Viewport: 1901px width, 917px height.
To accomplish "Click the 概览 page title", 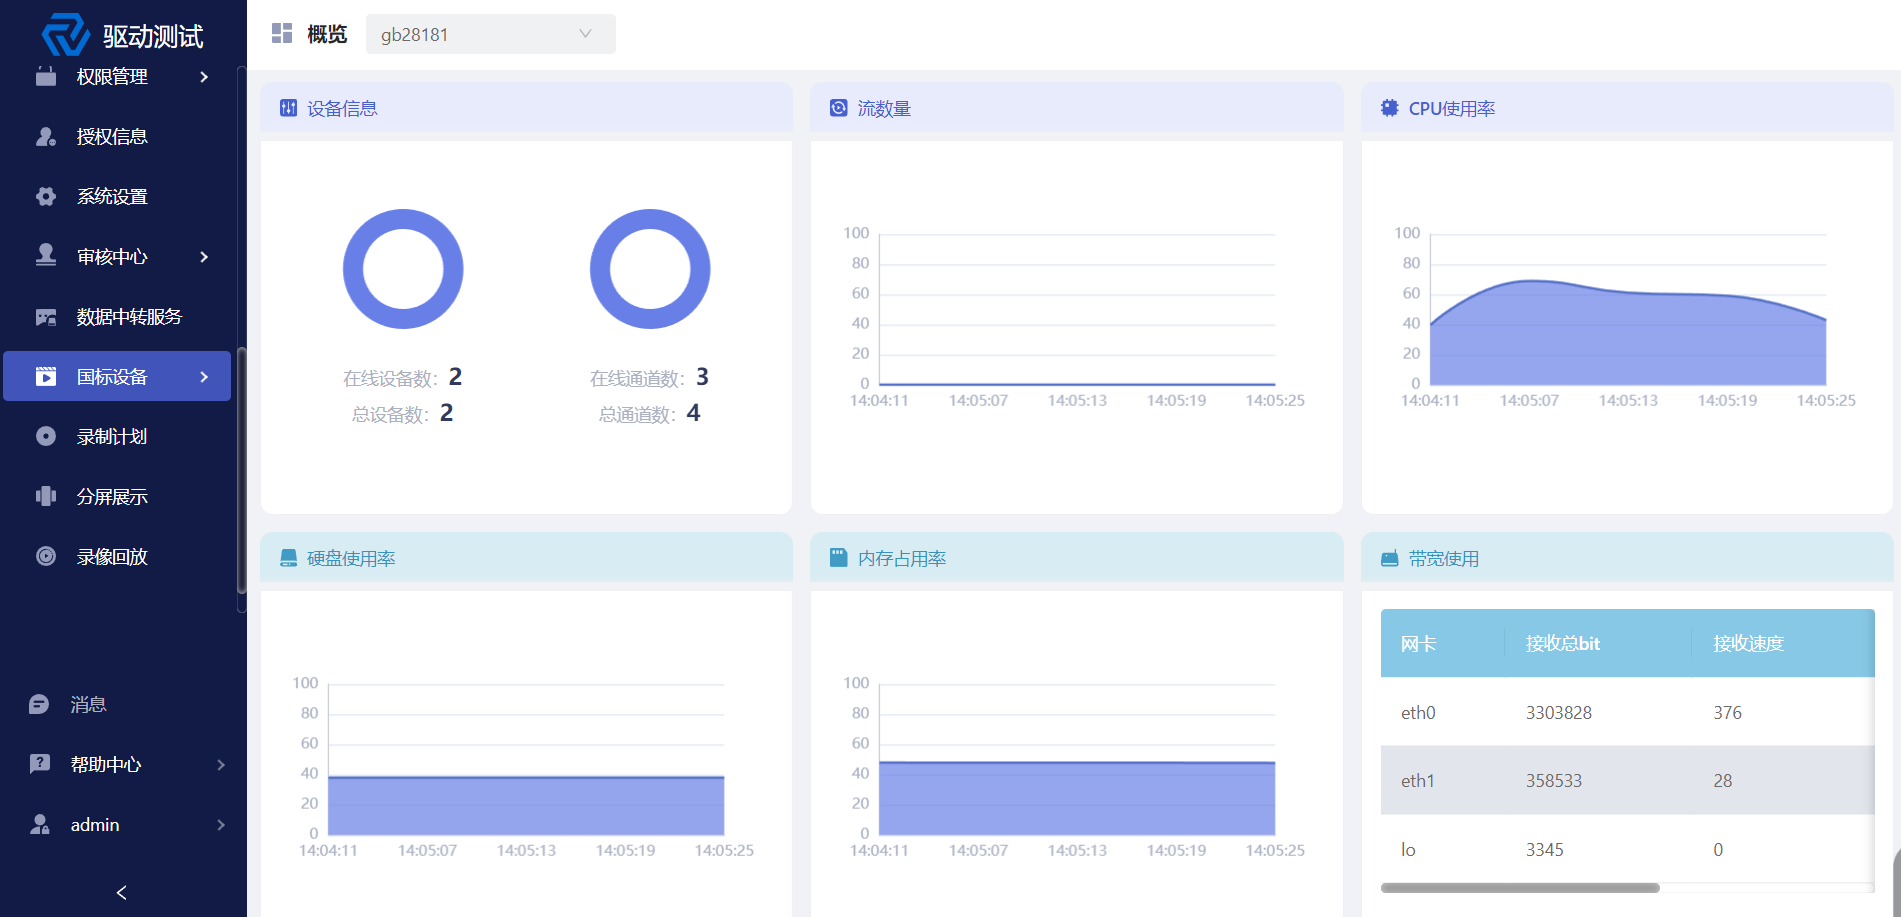I will coord(327,34).
